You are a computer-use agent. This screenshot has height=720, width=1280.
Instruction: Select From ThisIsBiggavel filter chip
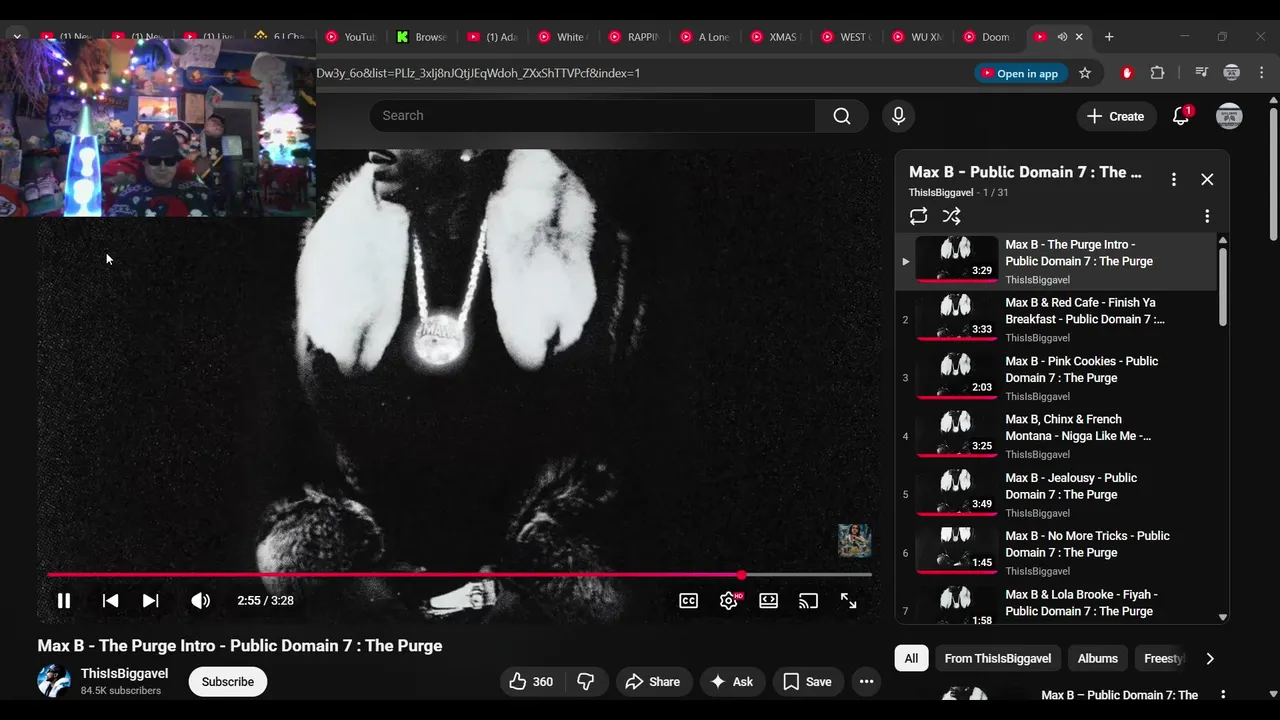point(997,658)
